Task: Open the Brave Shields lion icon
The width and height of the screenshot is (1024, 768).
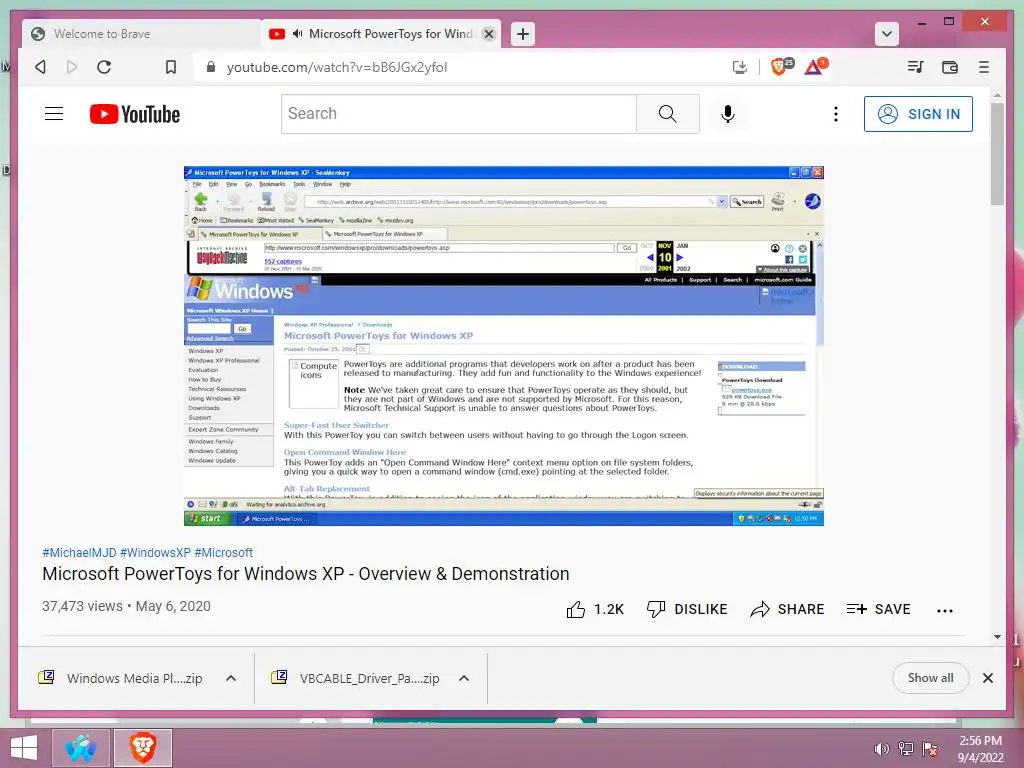Action: coord(780,66)
